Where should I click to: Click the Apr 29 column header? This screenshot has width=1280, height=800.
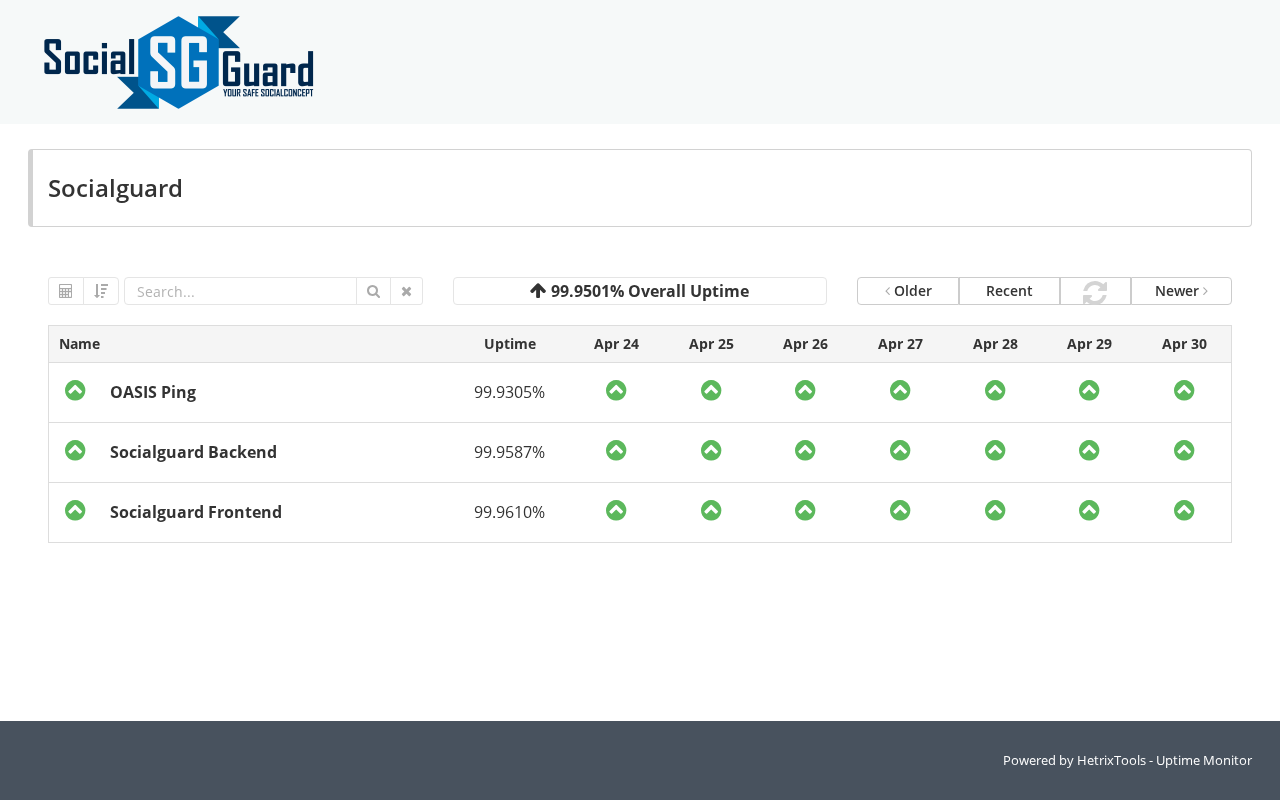1089,344
